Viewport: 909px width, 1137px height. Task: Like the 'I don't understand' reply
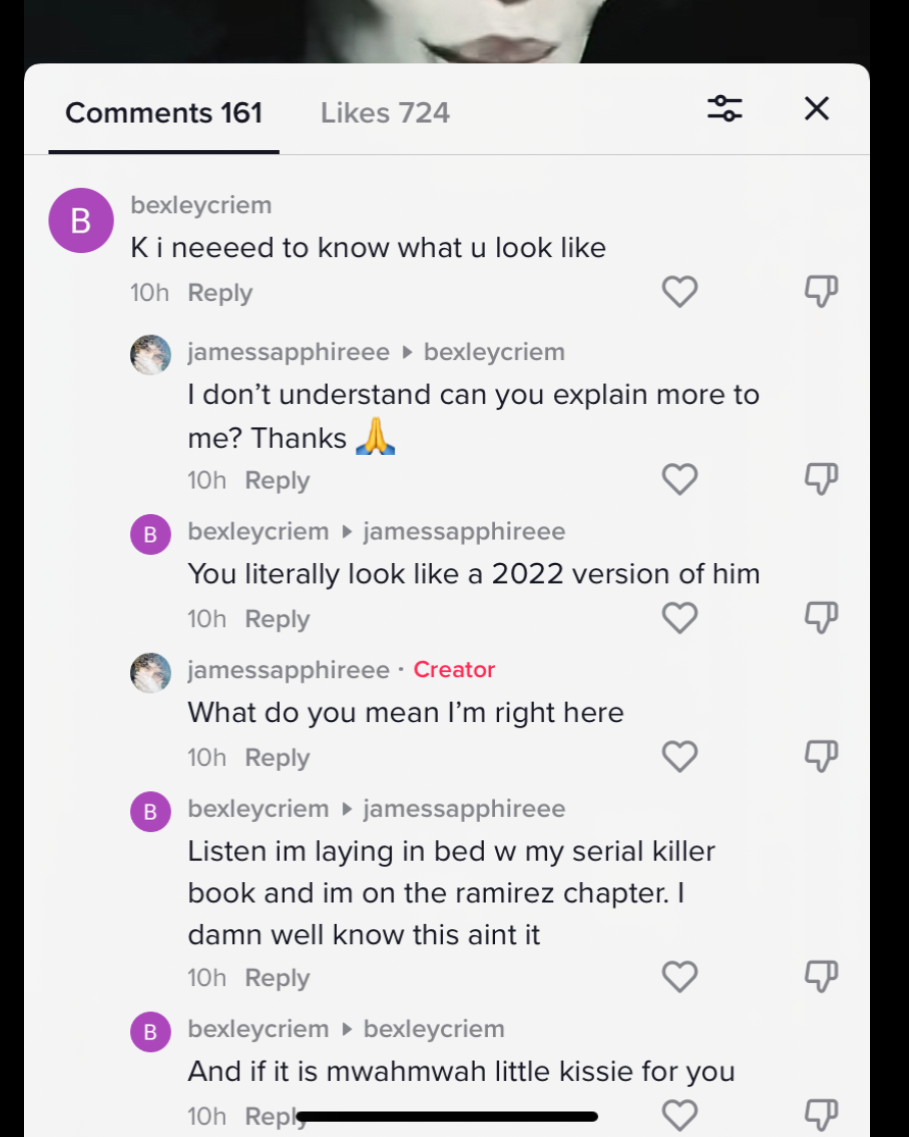(679, 479)
